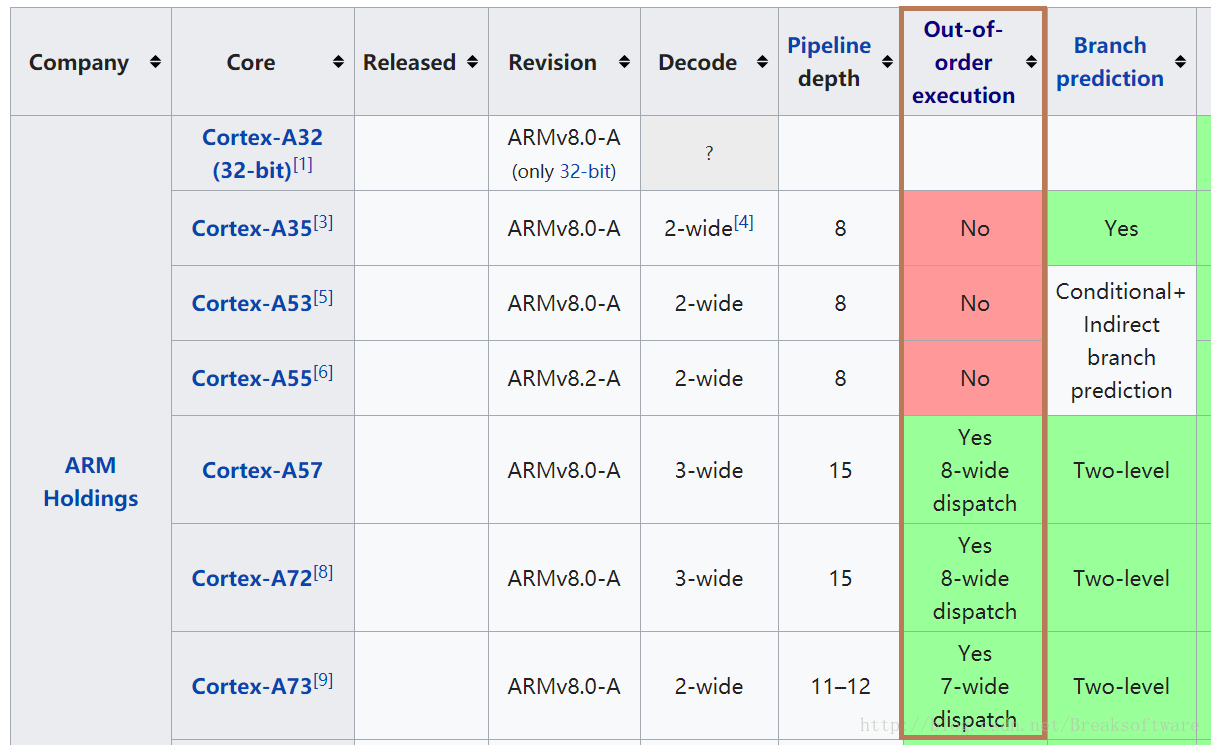Screen dimensions: 1211x745
Task: Select '3-wide' decode for Cortex-A57
Action: pos(709,470)
